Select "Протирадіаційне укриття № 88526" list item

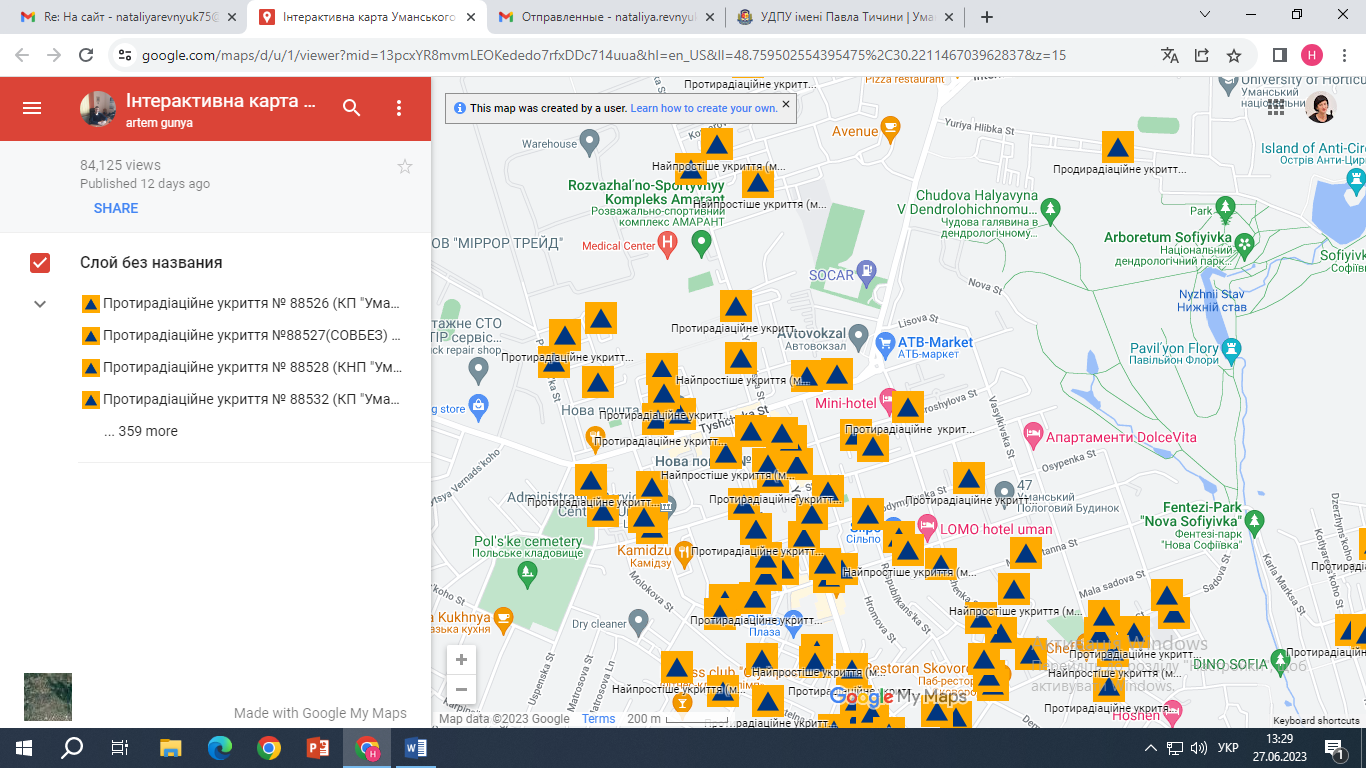point(250,304)
